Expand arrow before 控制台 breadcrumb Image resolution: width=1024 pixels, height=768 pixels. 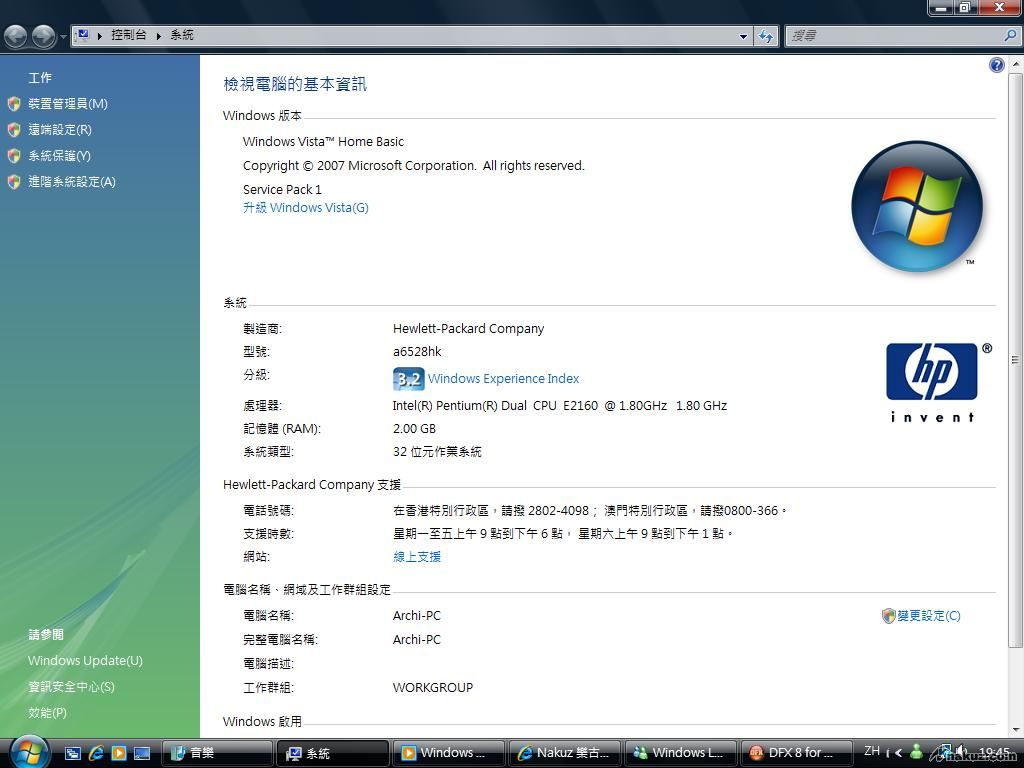tap(100, 36)
